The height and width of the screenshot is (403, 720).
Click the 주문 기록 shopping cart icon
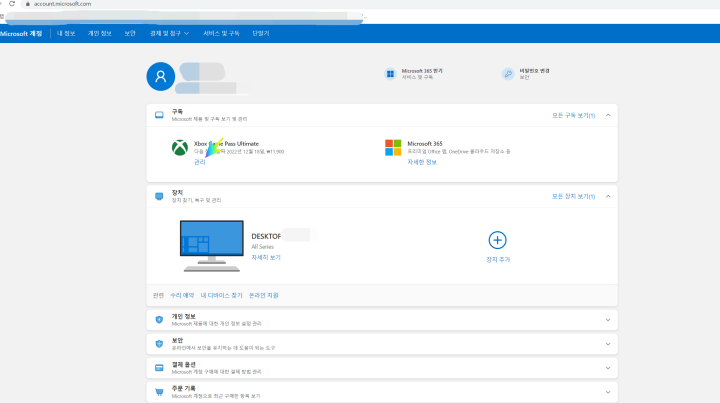[x=159, y=392]
